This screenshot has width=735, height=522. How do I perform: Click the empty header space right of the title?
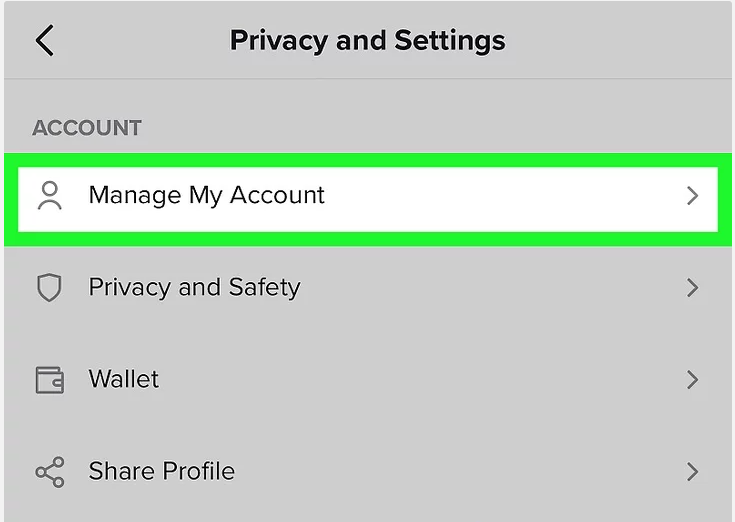619,41
